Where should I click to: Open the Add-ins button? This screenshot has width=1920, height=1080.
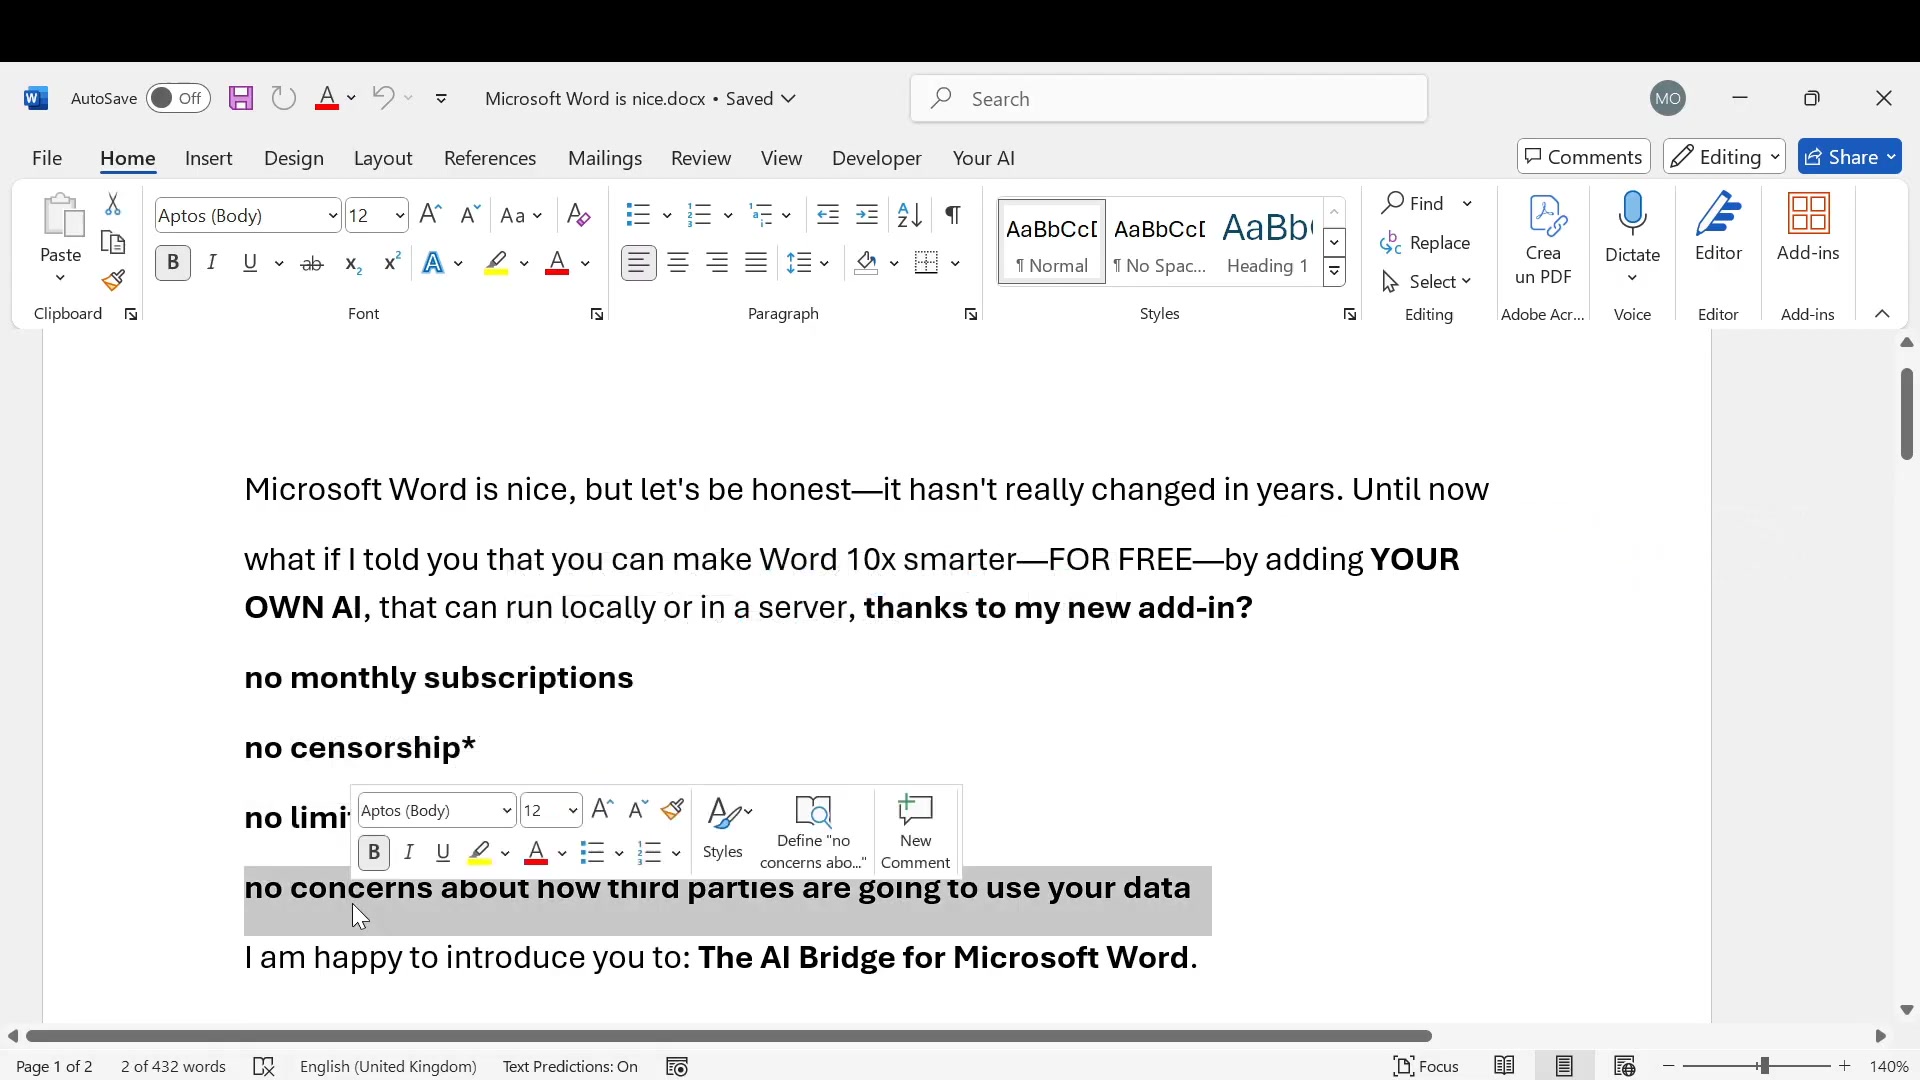coord(1808,228)
